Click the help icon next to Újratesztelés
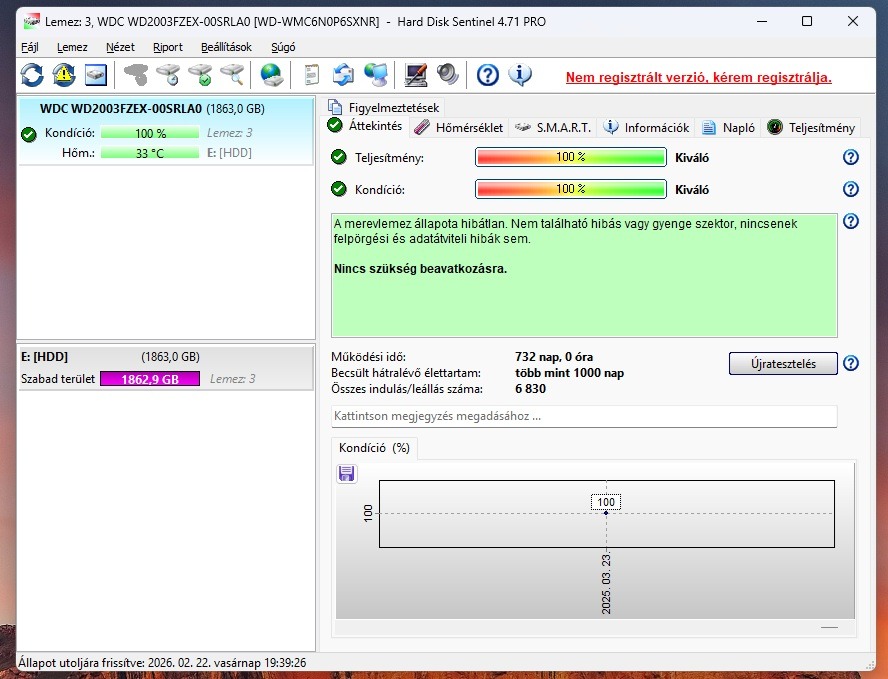 (x=851, y=363)
